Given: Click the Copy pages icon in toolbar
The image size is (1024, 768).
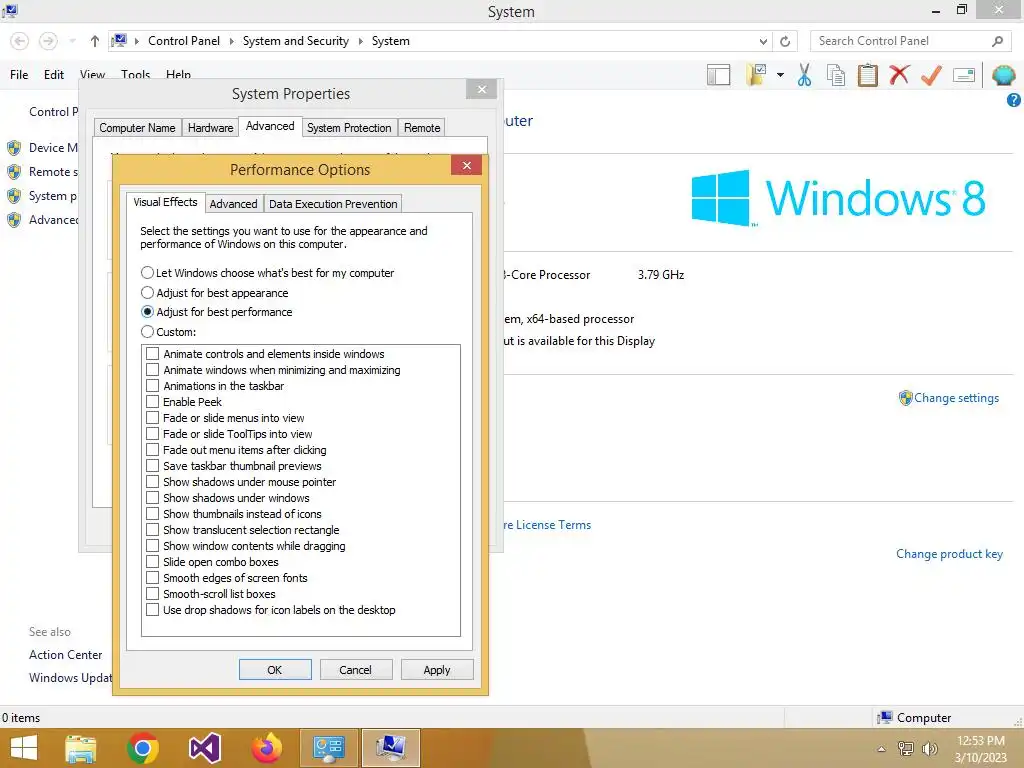Looking at the screenshot, I should [836, 75].
